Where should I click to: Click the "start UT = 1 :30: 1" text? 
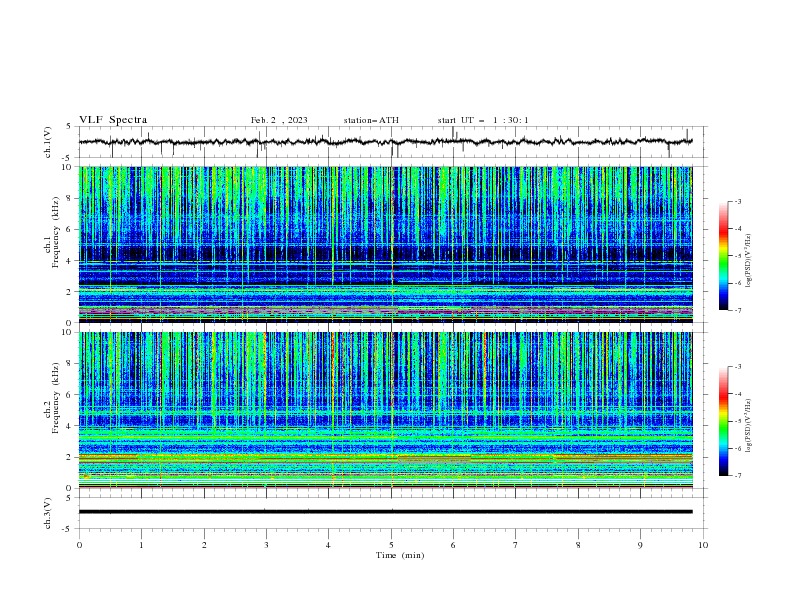click(483, 120)
